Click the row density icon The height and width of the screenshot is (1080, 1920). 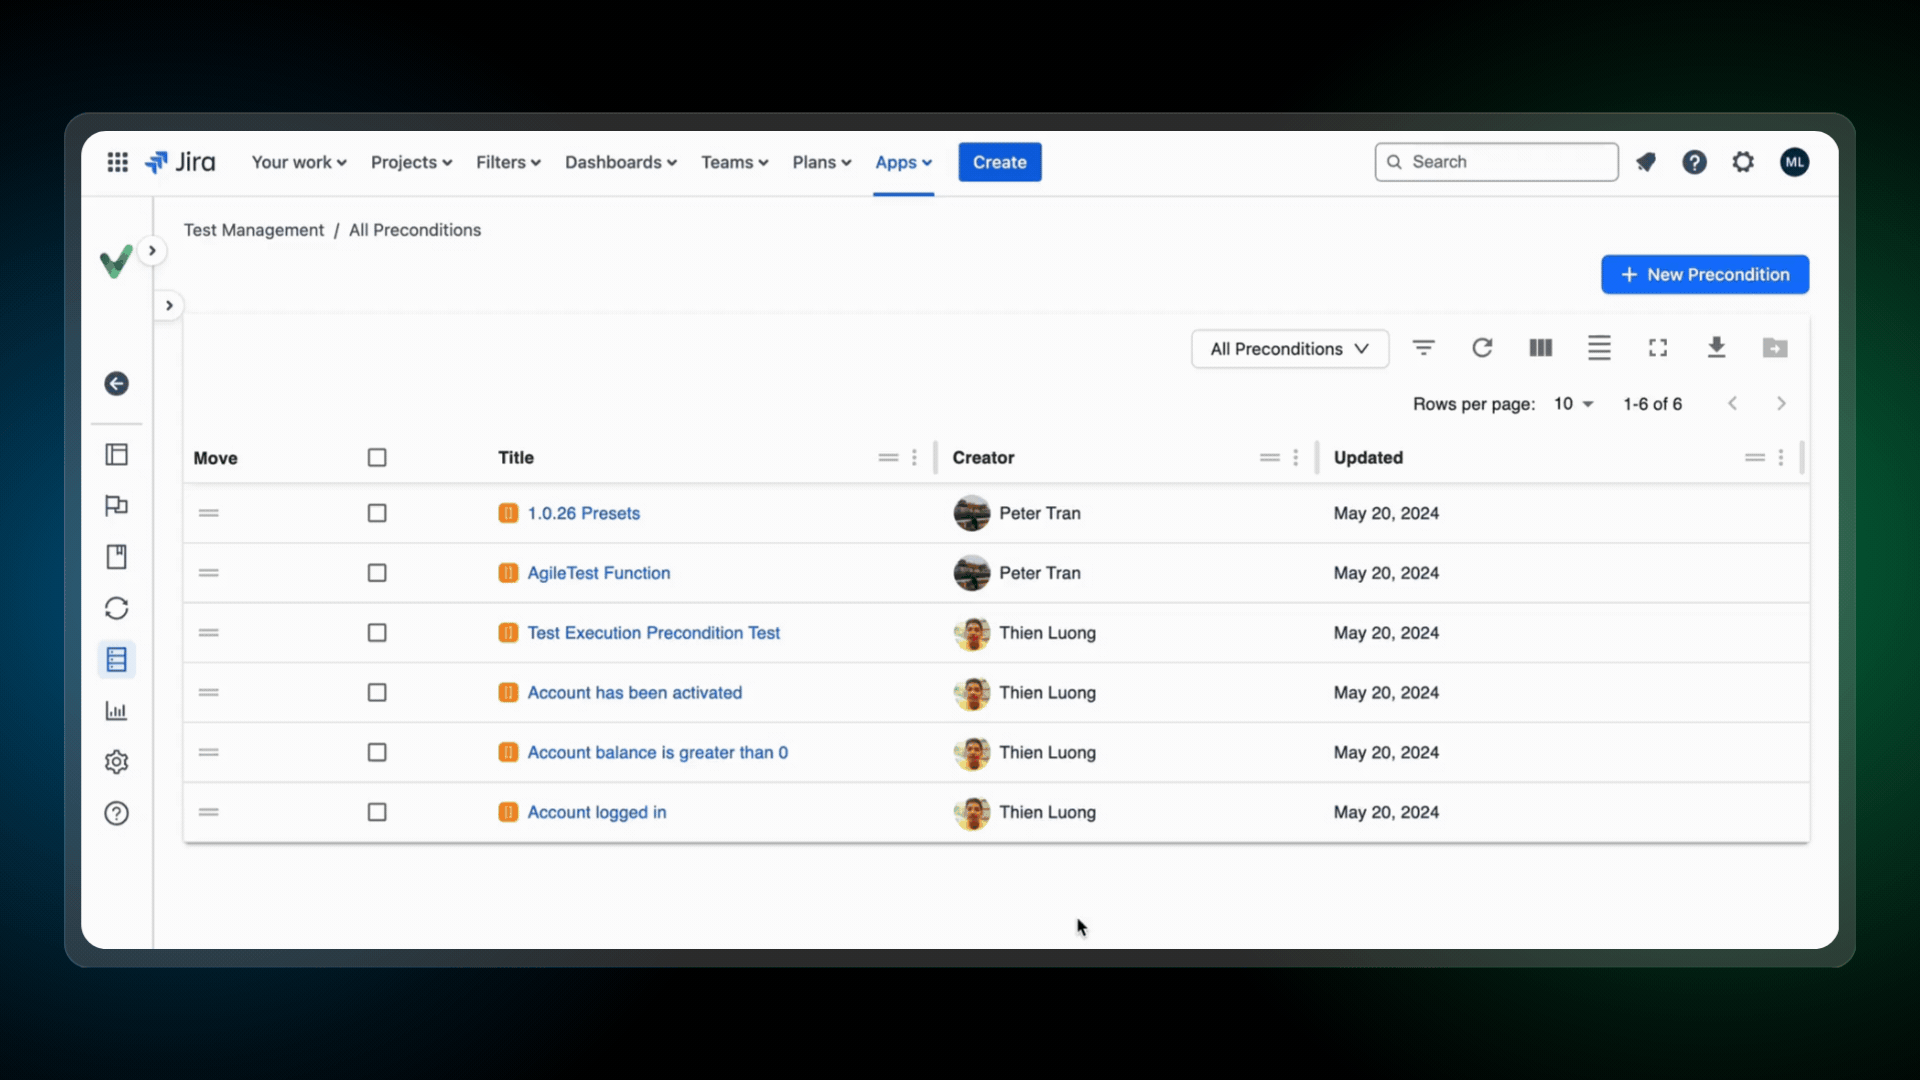pyautogui.click(x=1599, y=348)
